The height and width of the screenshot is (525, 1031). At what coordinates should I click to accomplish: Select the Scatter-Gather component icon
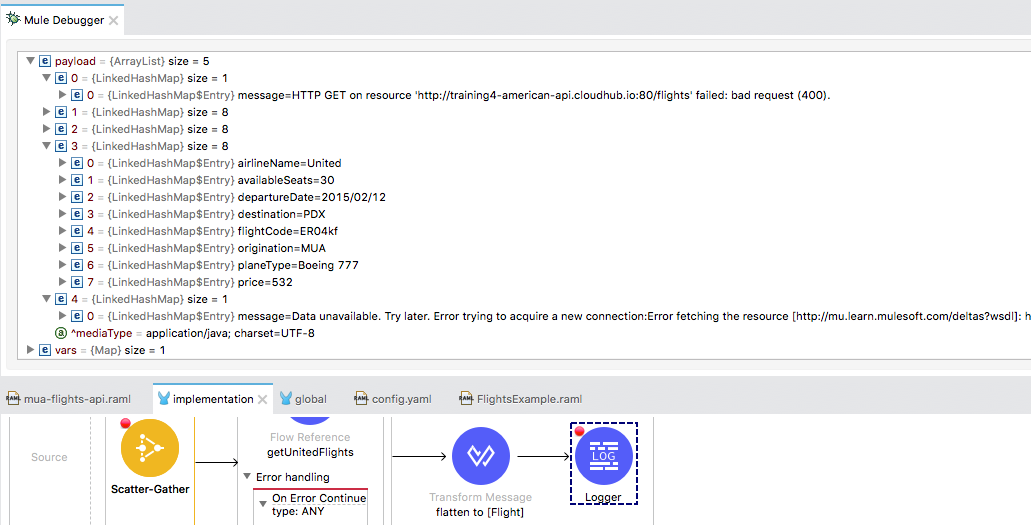click(x=150, y=448)
